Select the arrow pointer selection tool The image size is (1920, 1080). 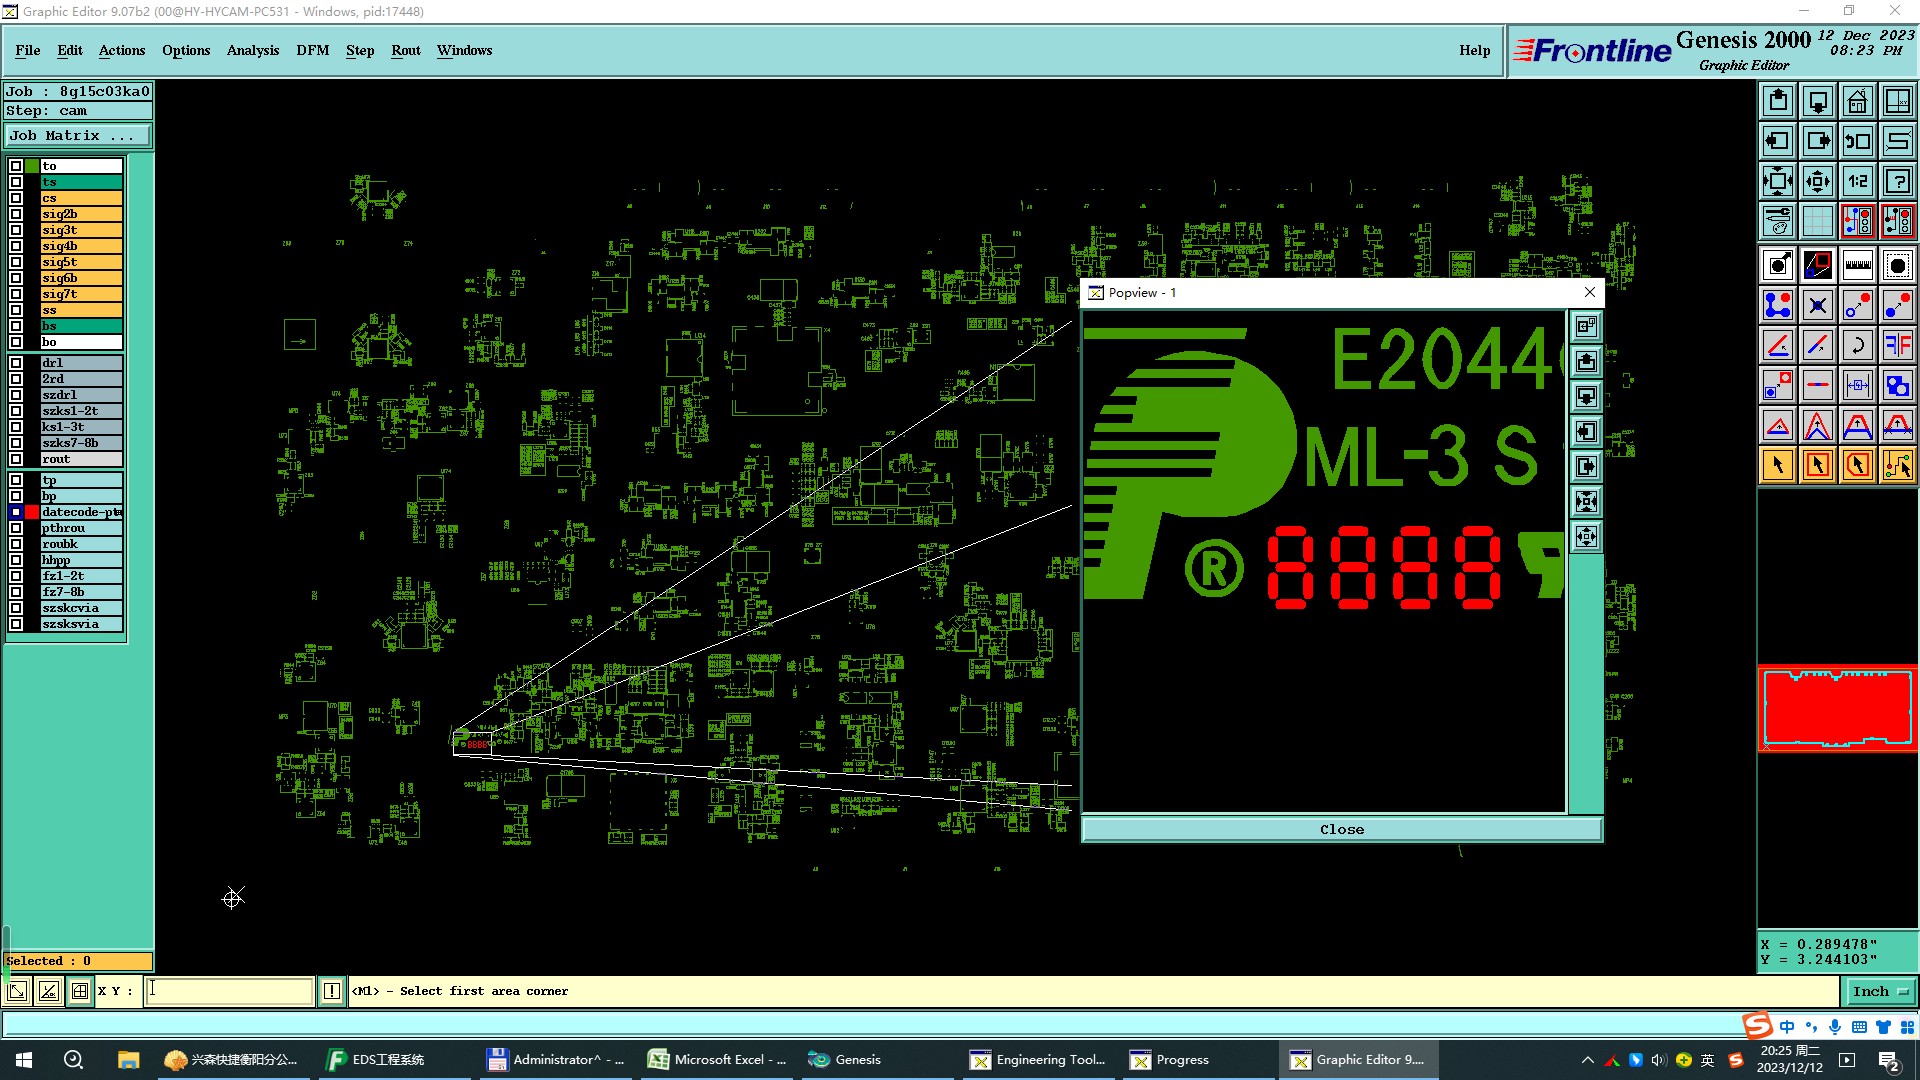1777,465
